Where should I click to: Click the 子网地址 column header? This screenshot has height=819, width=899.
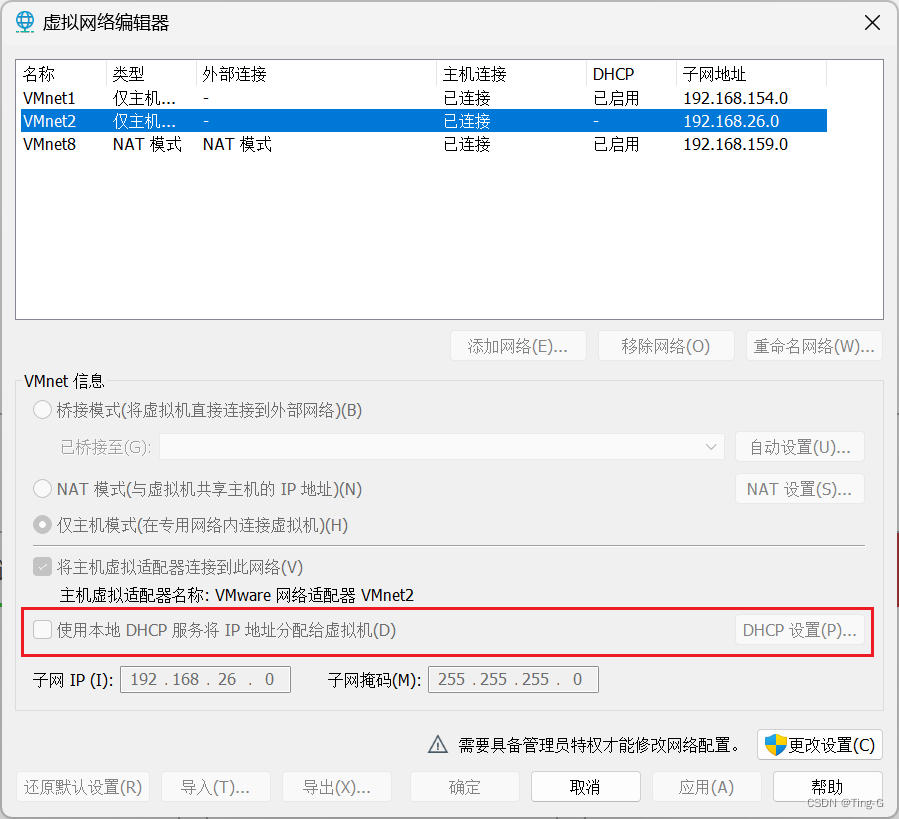tap(713, 73)
